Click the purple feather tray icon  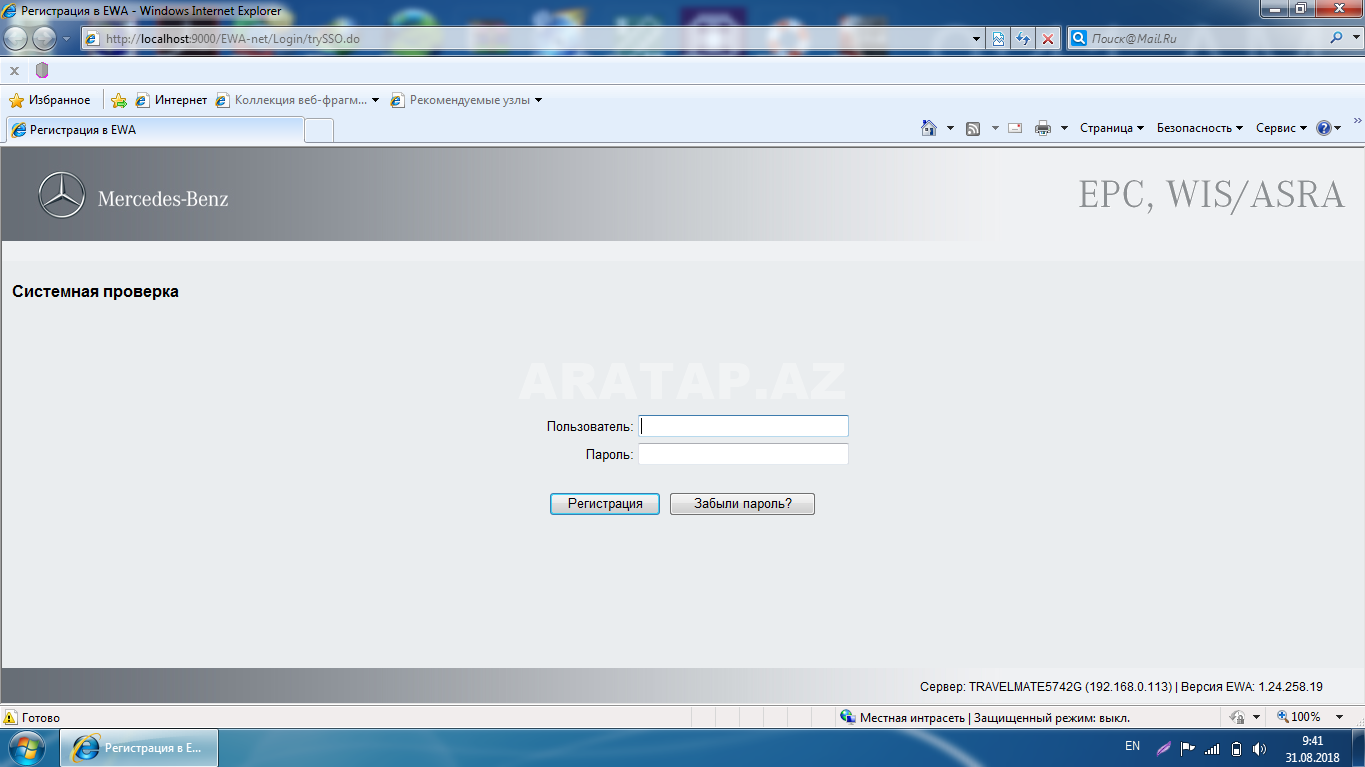1164,748
